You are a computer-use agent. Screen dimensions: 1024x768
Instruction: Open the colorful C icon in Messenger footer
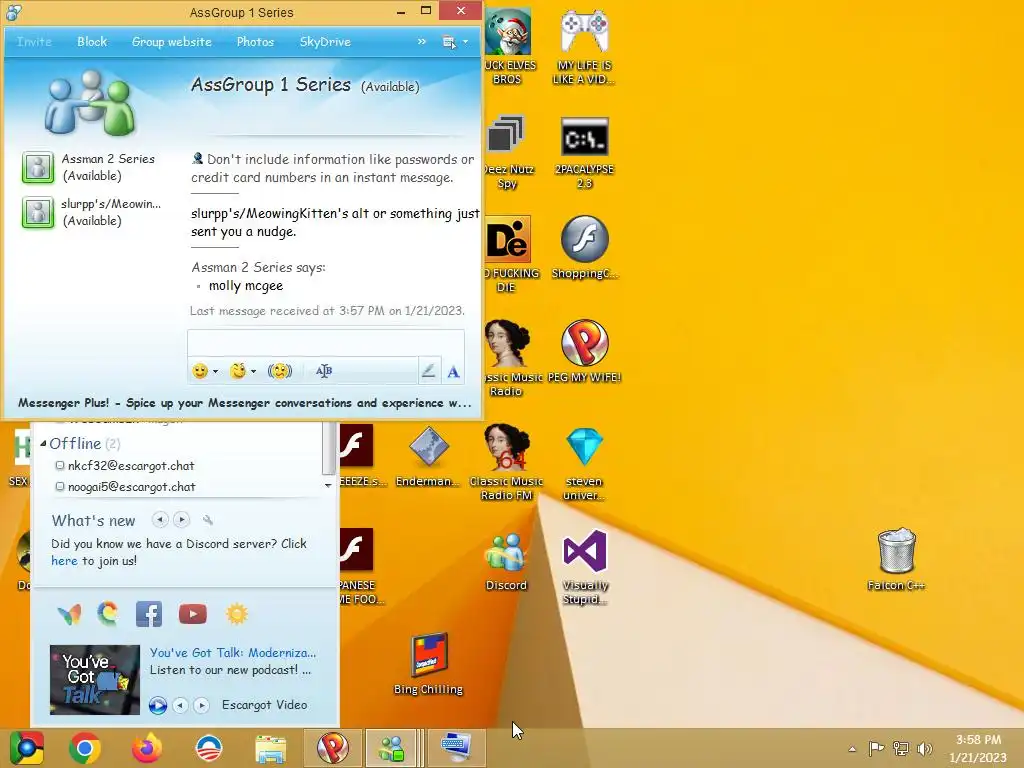click(108, 613)
